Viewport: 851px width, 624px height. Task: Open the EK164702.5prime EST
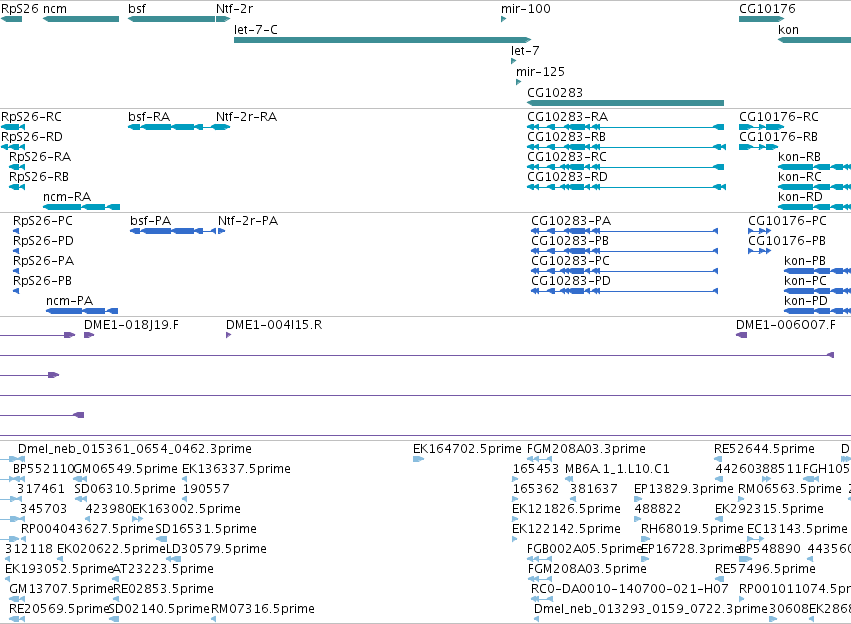pyautogui.click(x=467, y=449)
